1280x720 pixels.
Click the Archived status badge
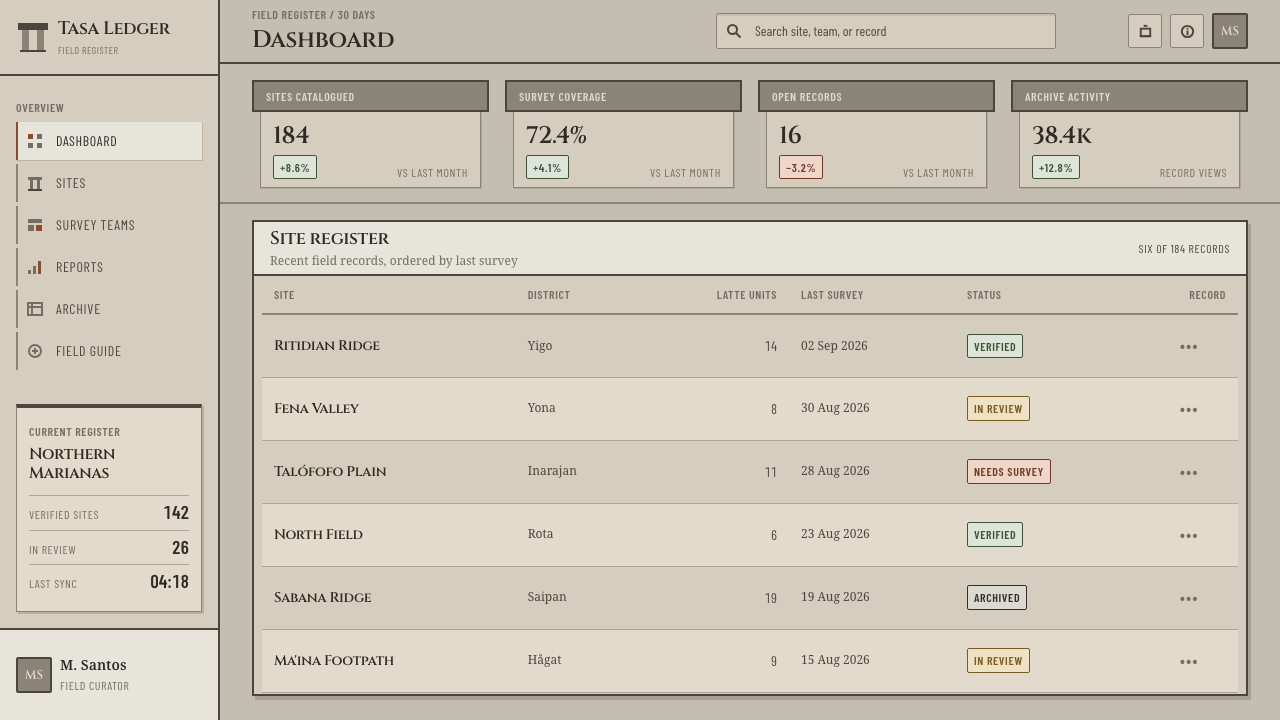click(x=997, y=598)
